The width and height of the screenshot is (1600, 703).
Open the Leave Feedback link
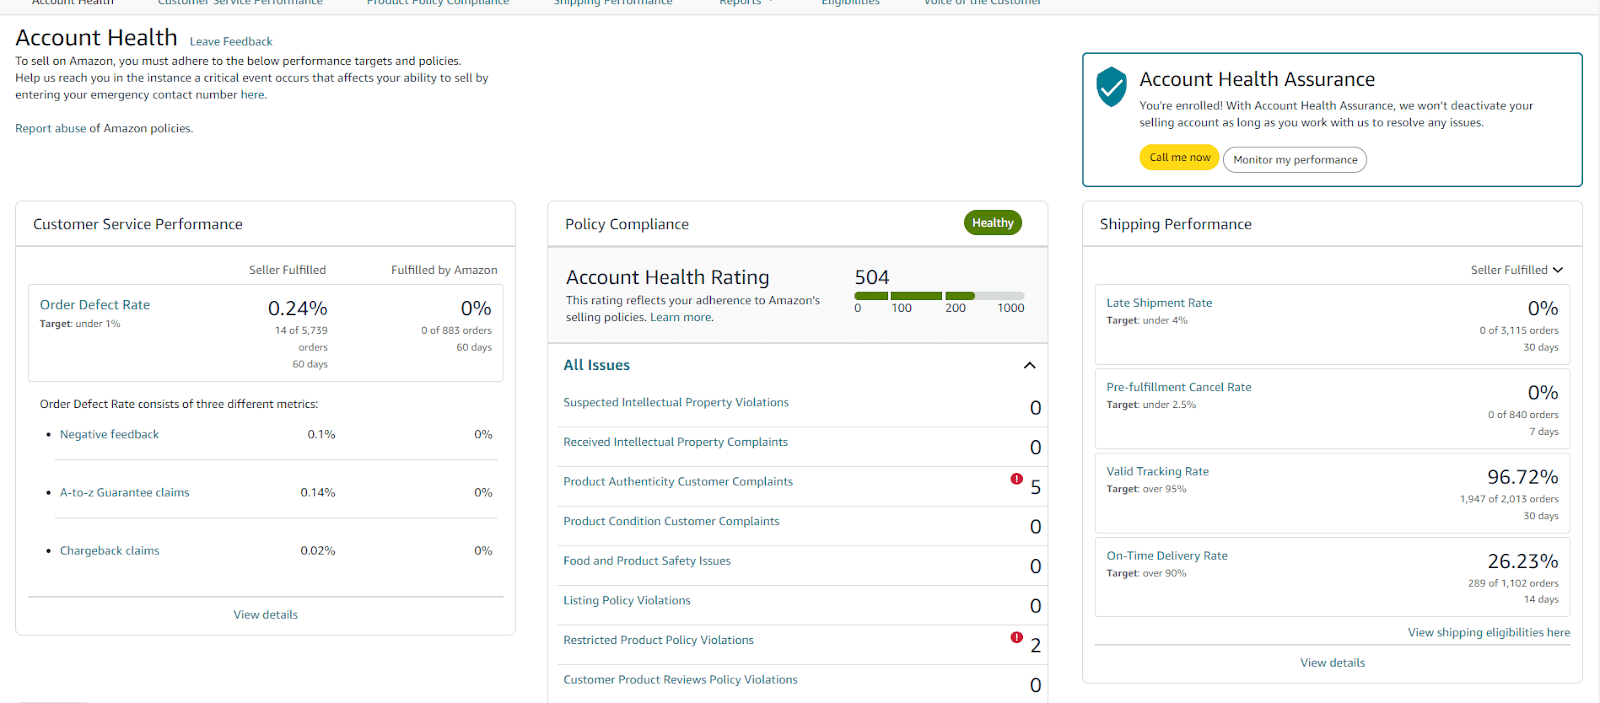[231, 42]
